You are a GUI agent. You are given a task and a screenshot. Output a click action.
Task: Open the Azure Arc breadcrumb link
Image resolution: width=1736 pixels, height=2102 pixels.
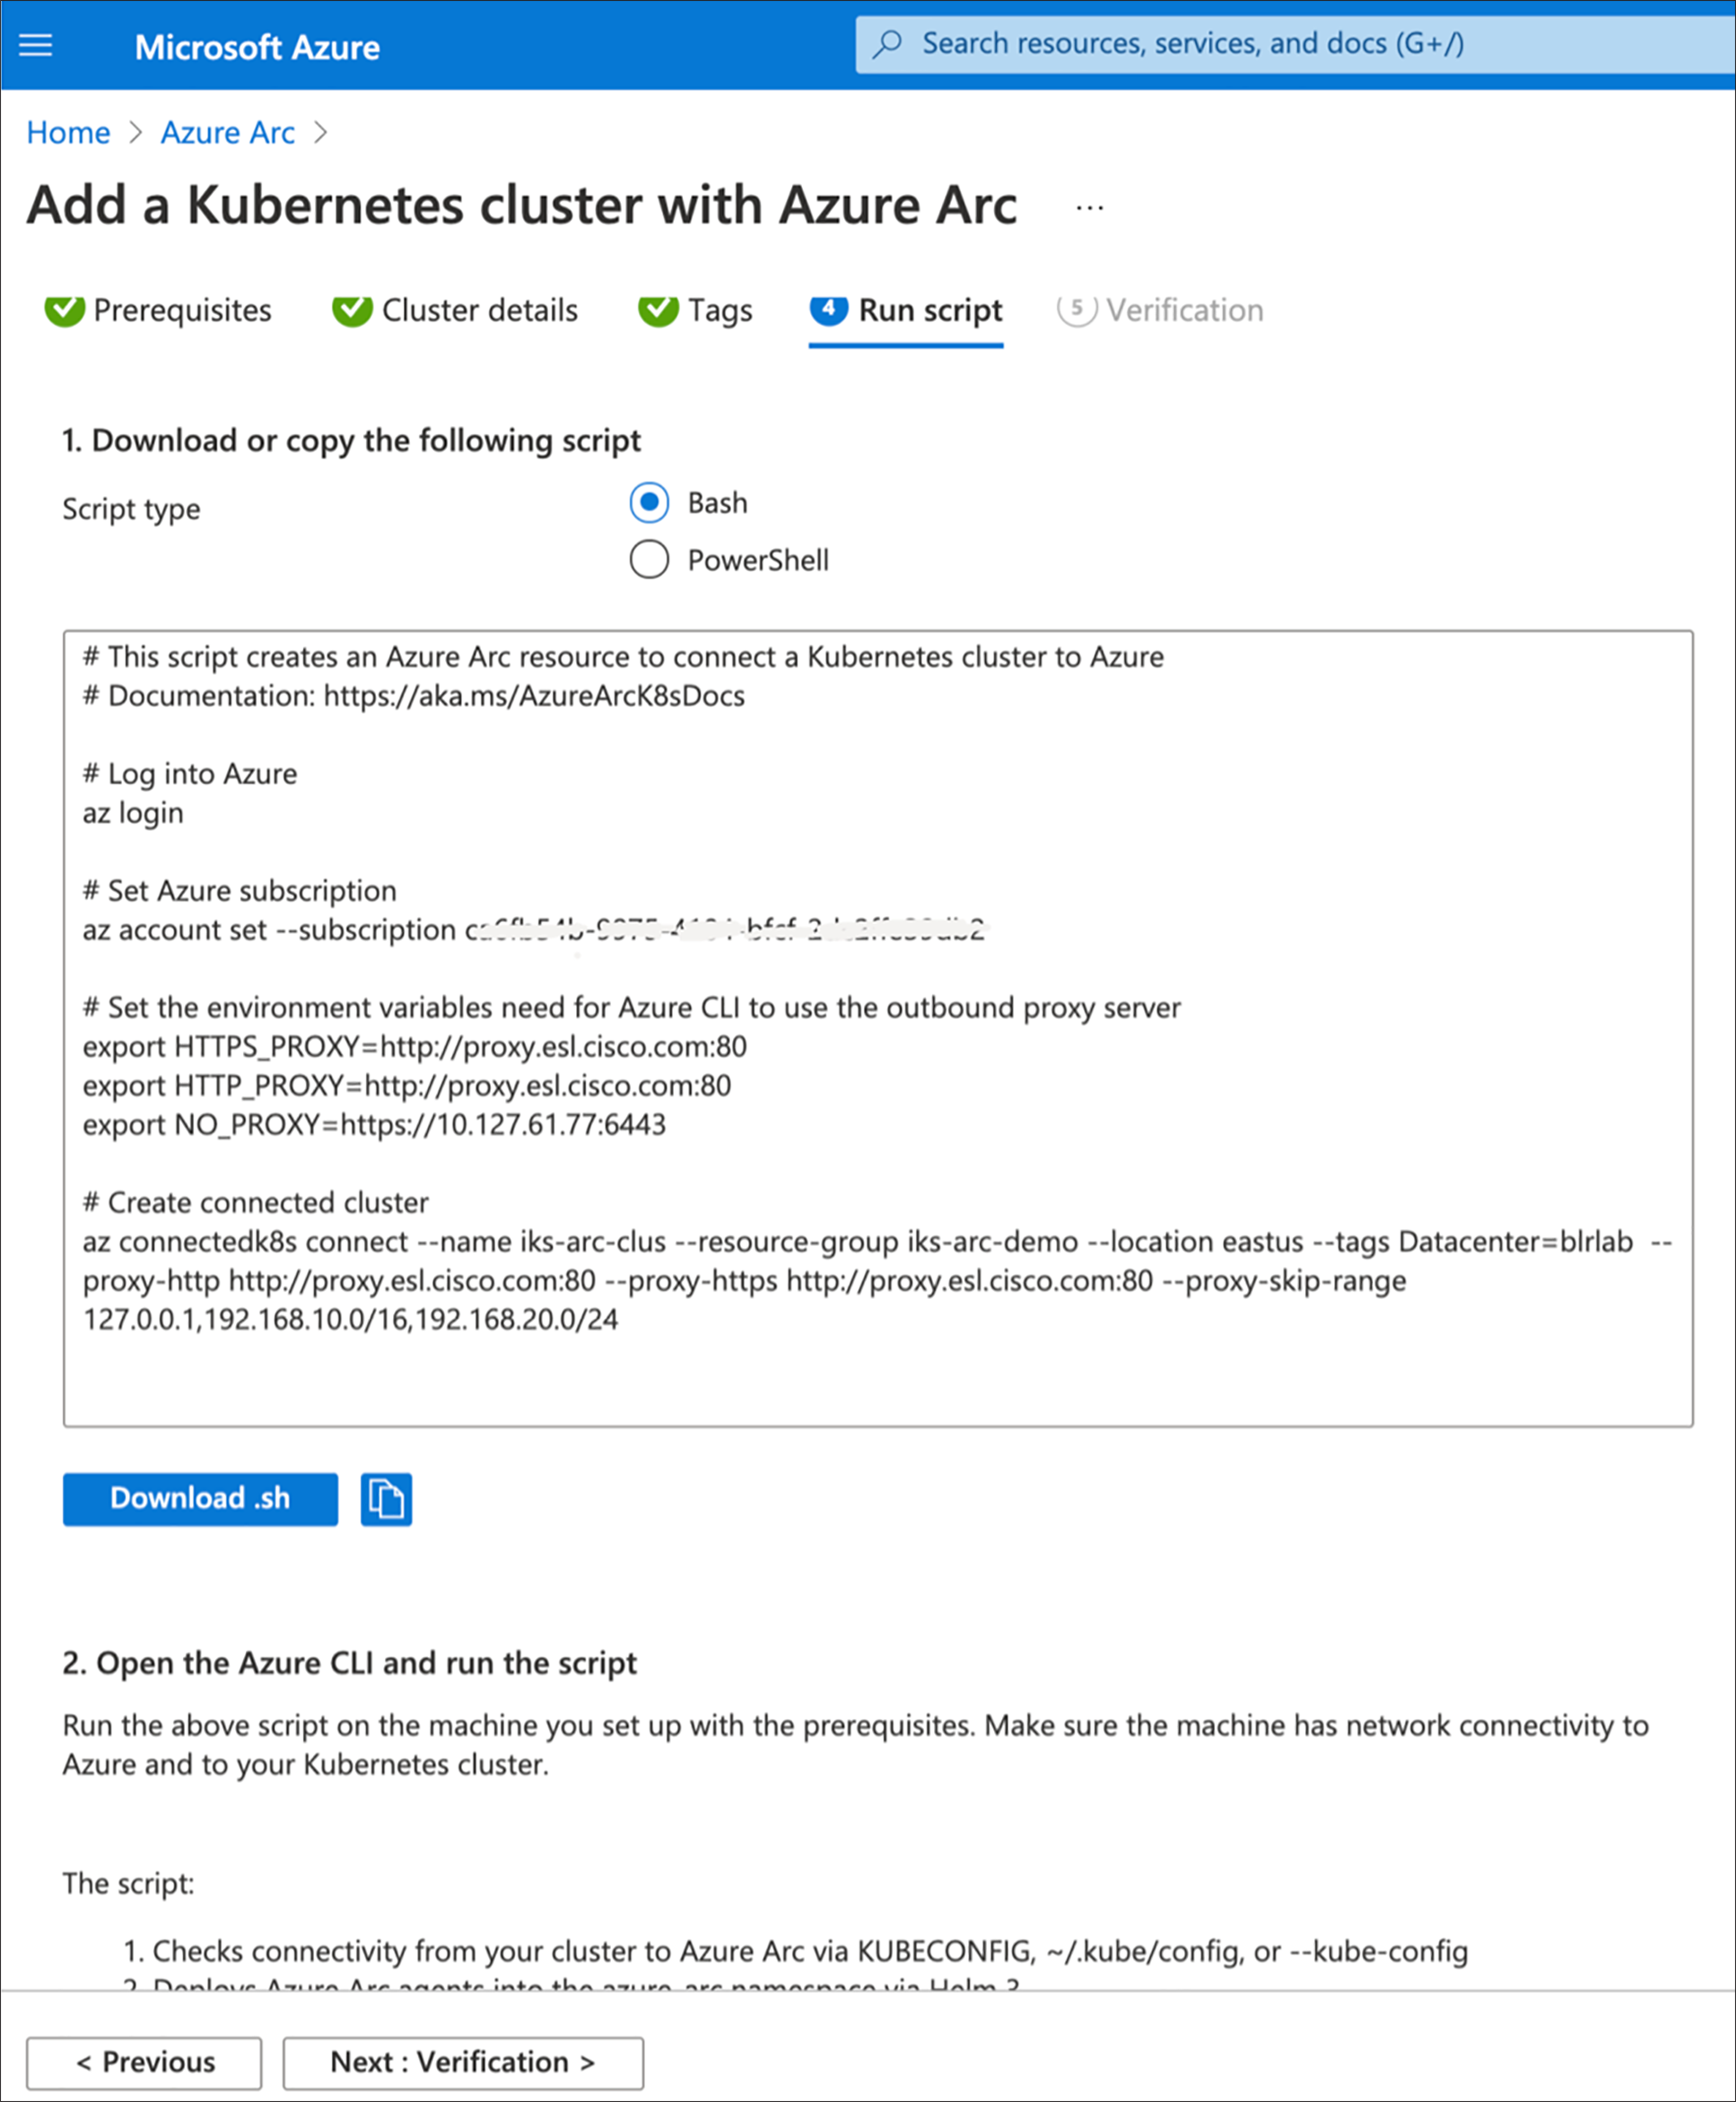(x=228, y=132)
